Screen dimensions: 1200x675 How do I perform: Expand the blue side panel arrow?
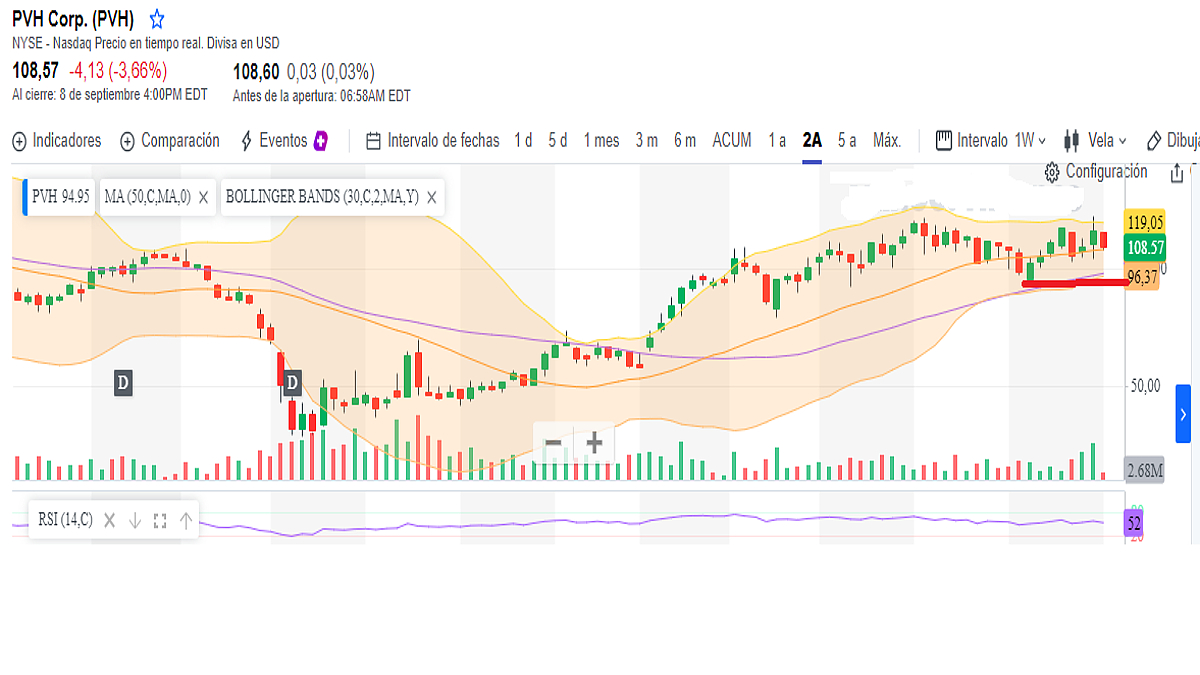[x=1183, y=413]
